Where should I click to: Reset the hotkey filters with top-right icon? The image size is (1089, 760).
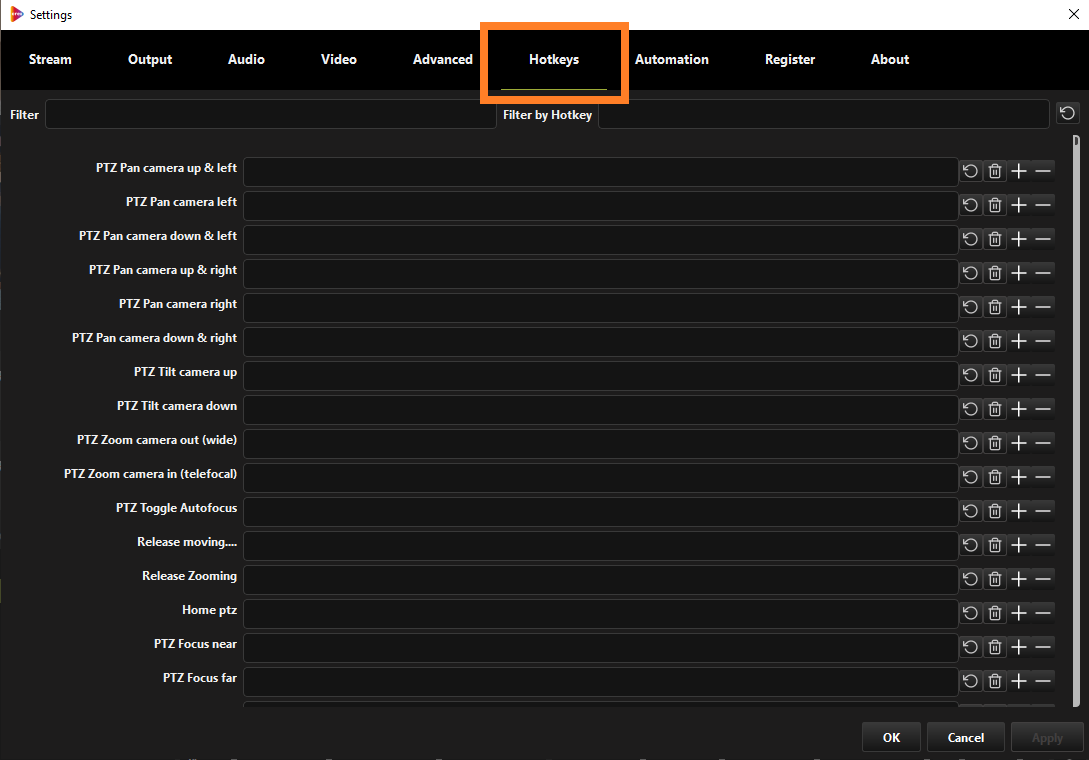(x=1067, y=113)
